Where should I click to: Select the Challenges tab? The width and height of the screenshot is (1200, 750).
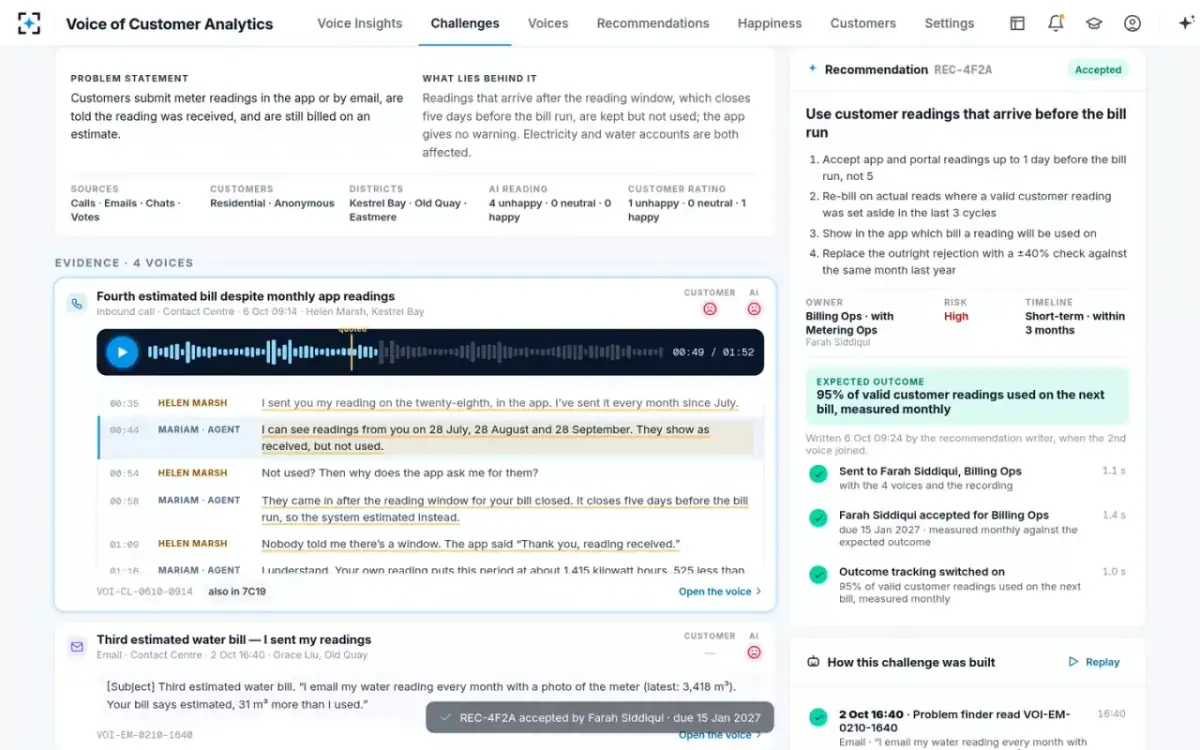465,23
